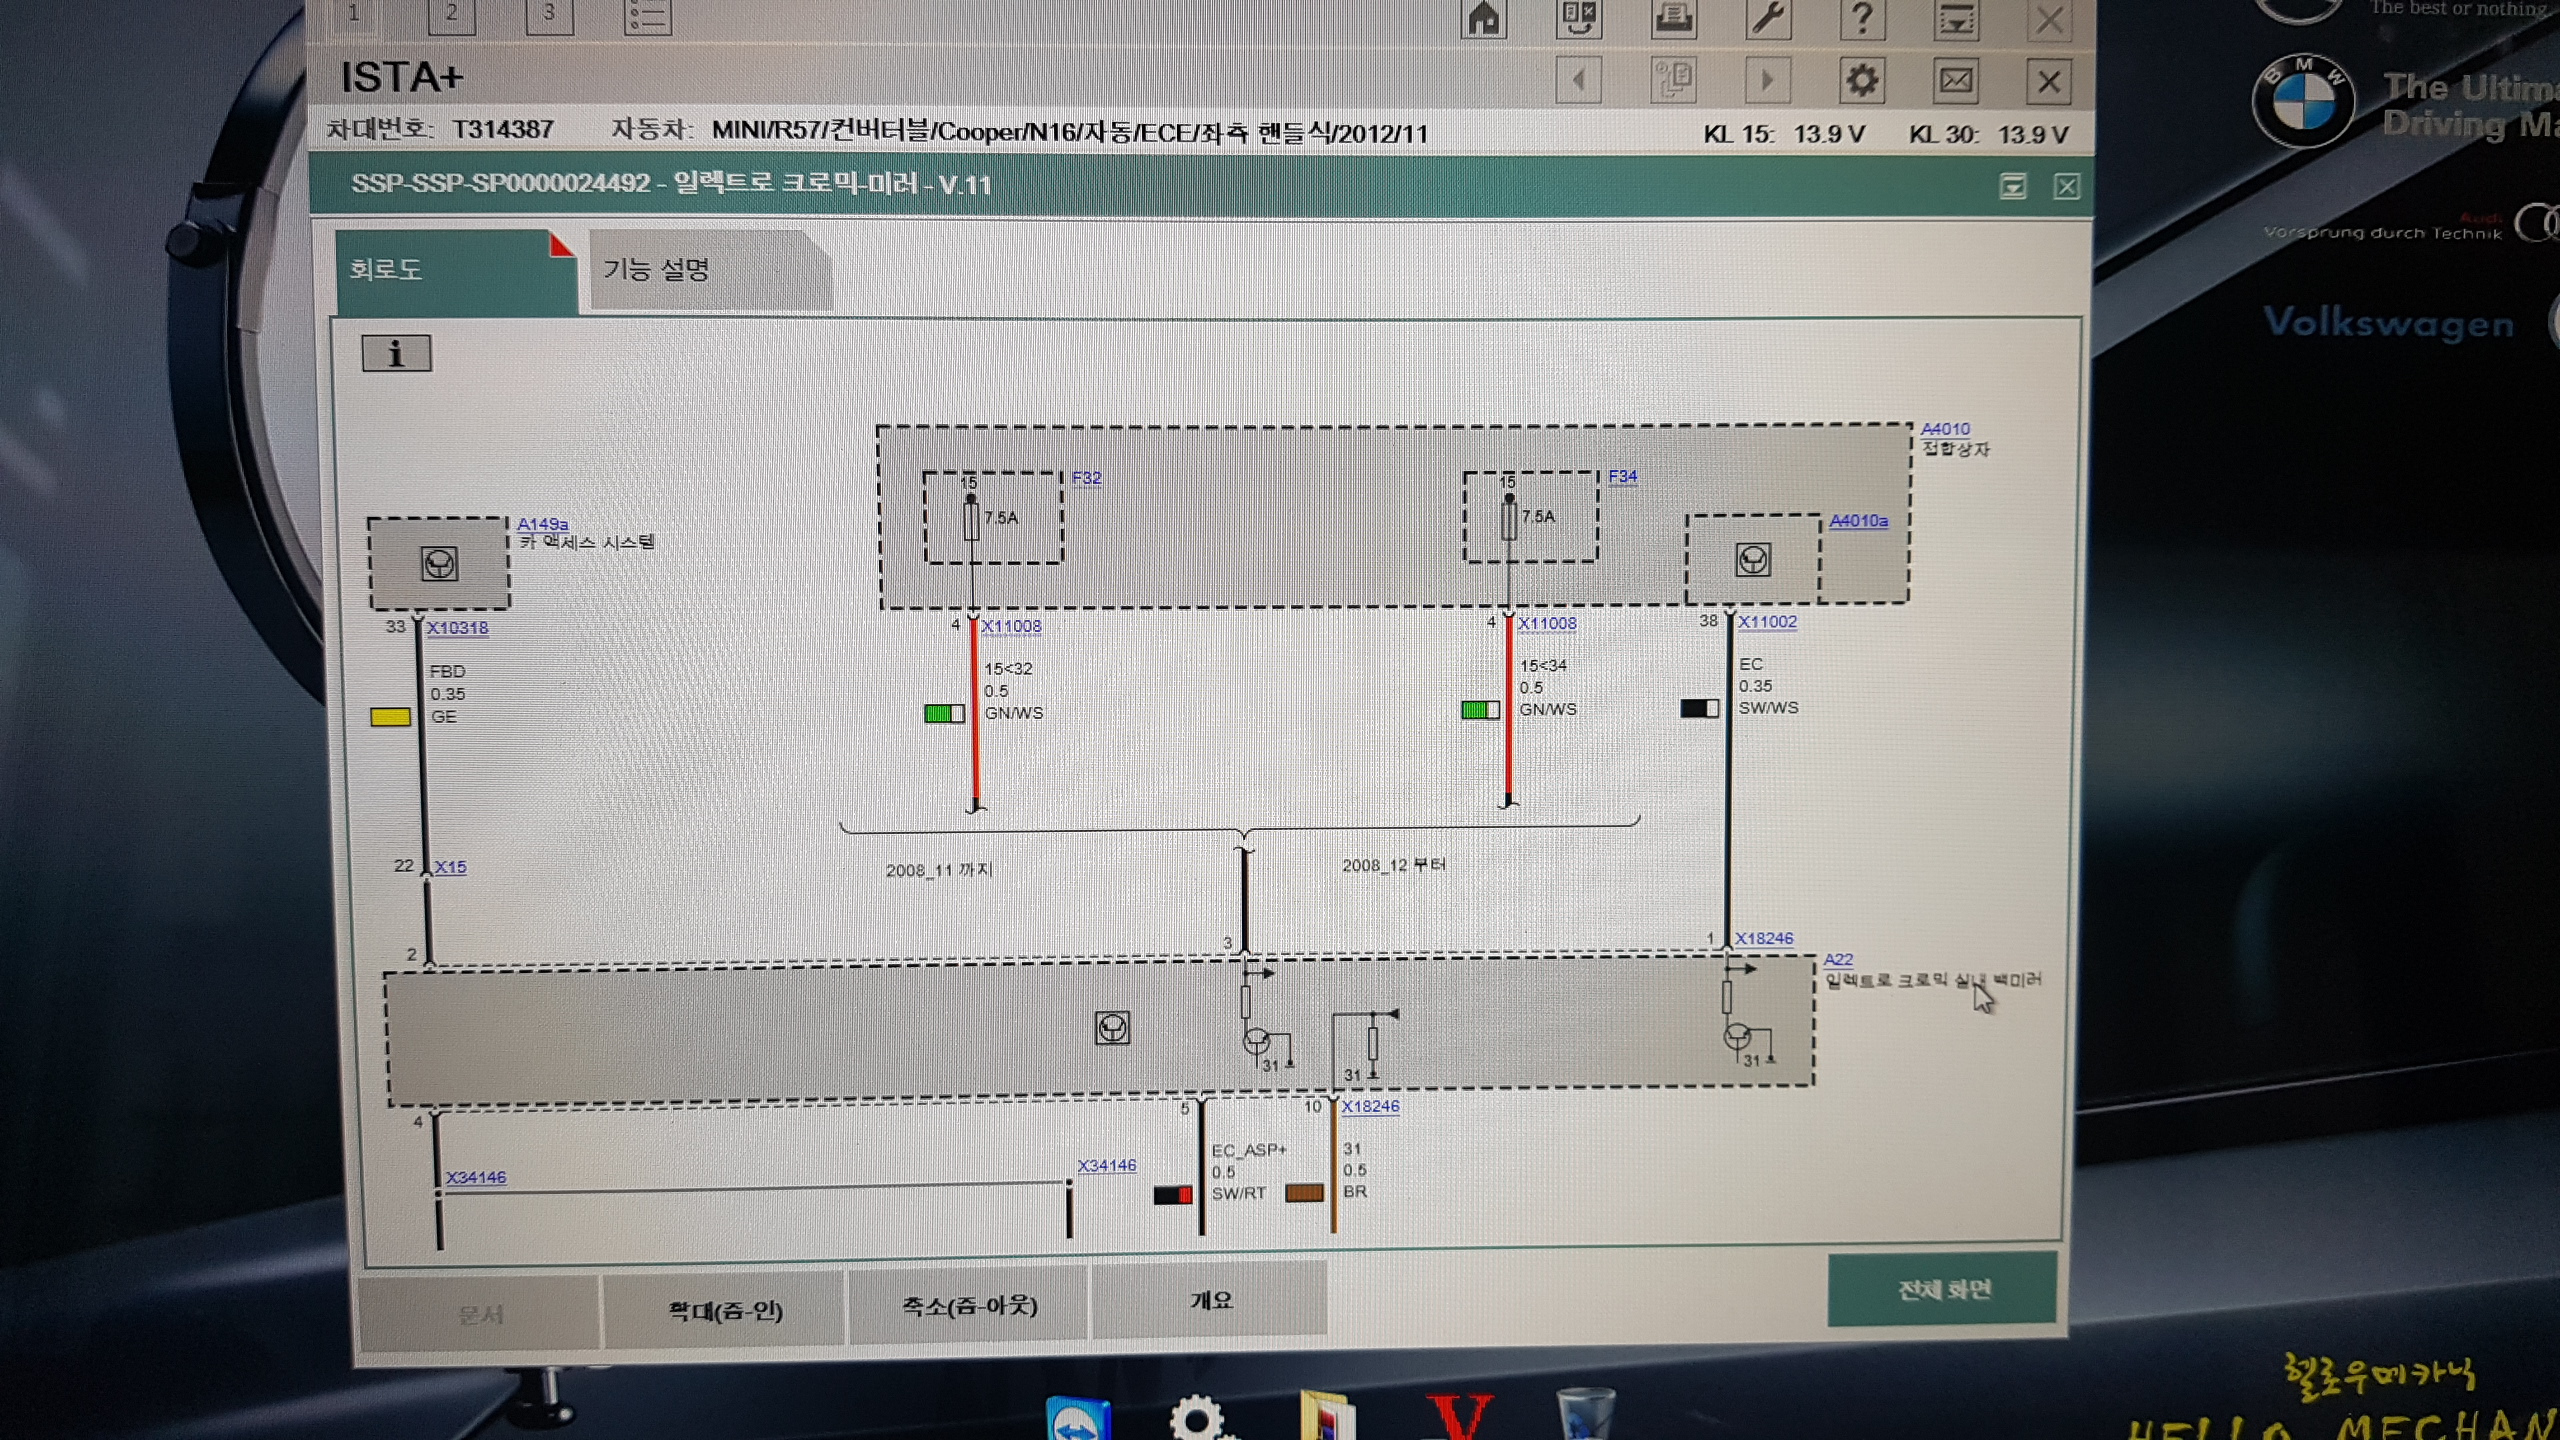2560x1440 pixels.
Task: Click the home icon in ISTA+ toolbar
Action: [x=1483, y=18]
